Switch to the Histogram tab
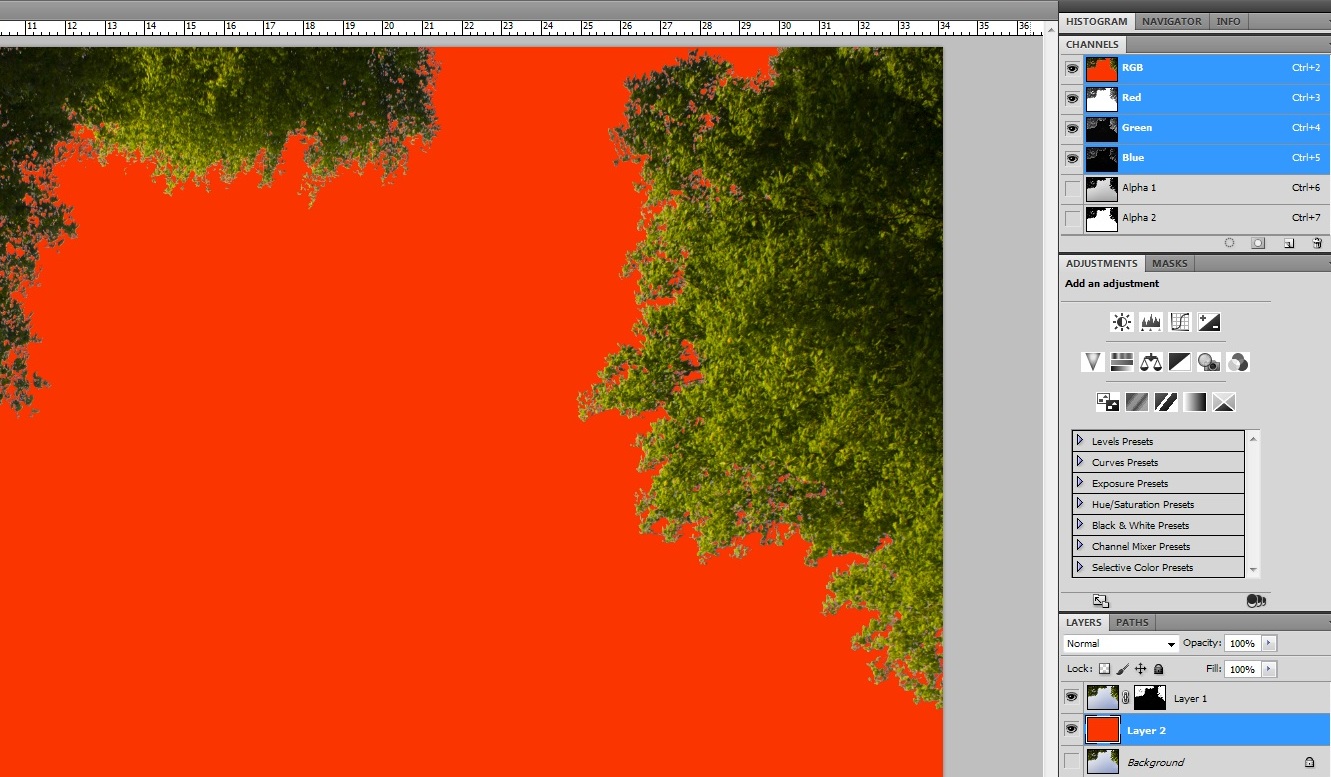Viewport: 1331px width, 777px height. coord(1096,21)
